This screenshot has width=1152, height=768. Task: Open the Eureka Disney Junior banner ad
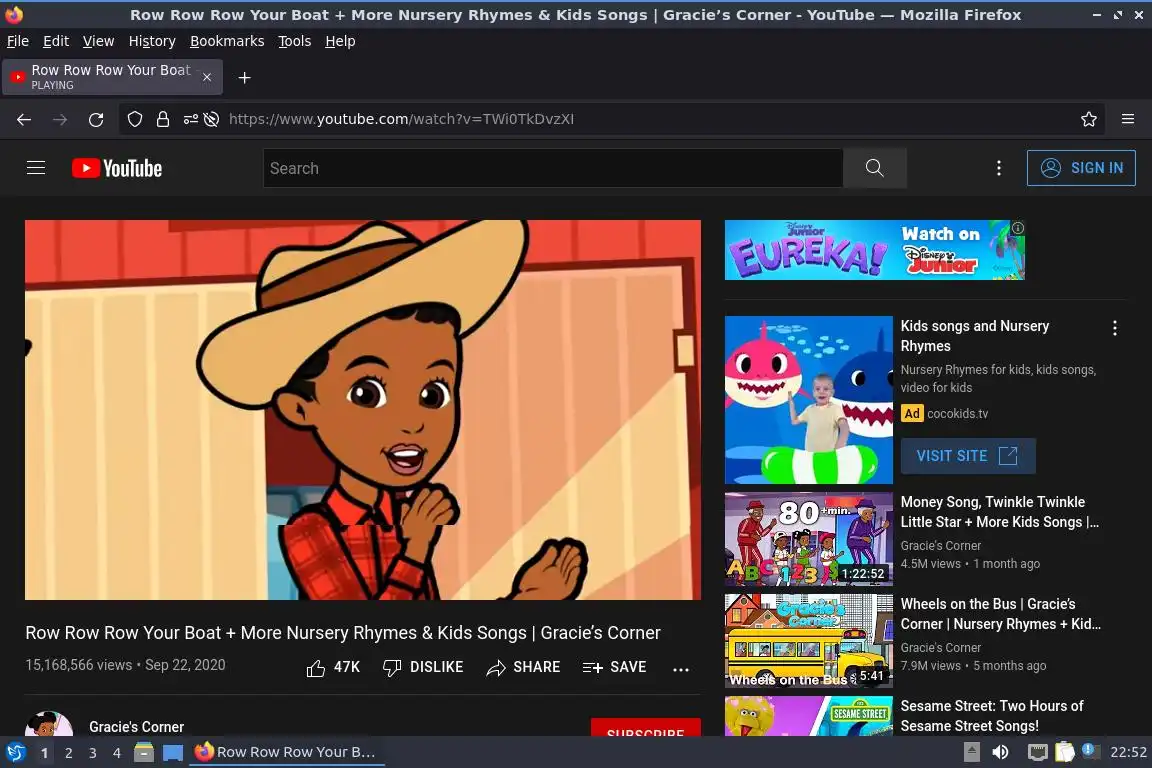tap(874, 250)
